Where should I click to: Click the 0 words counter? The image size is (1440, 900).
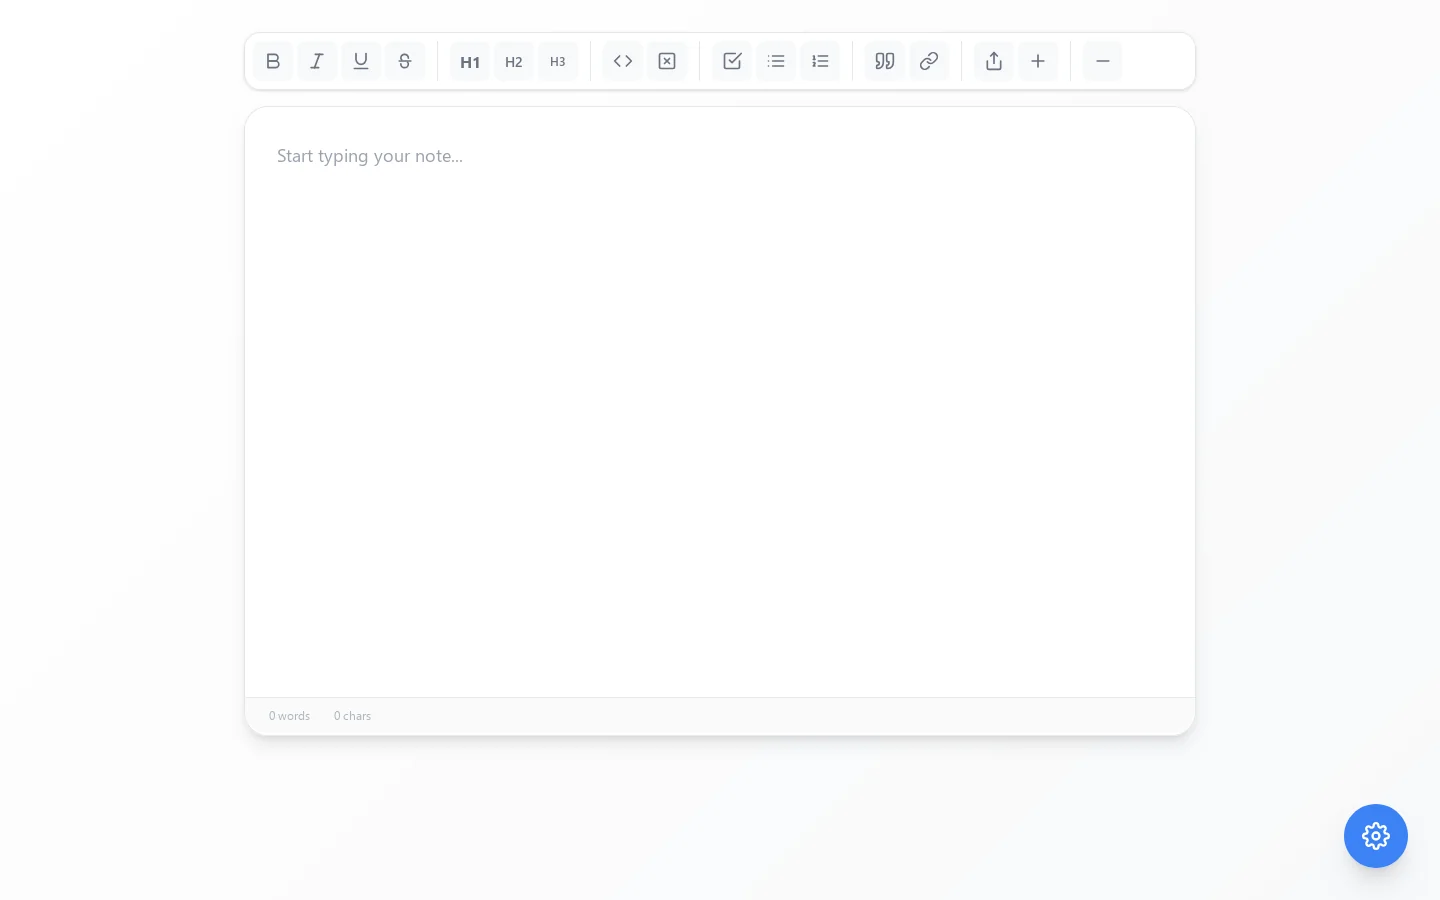[x=289, y=716]
